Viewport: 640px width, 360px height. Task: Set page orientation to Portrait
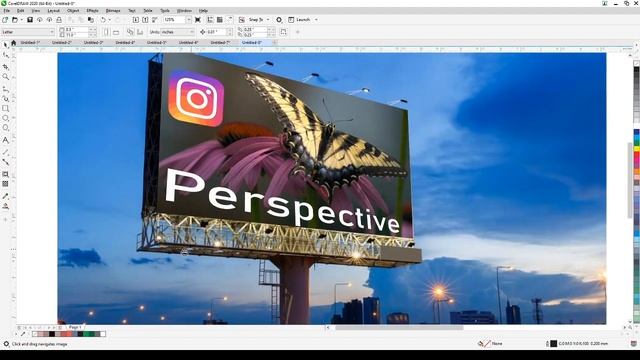click(x=107, y=32)
